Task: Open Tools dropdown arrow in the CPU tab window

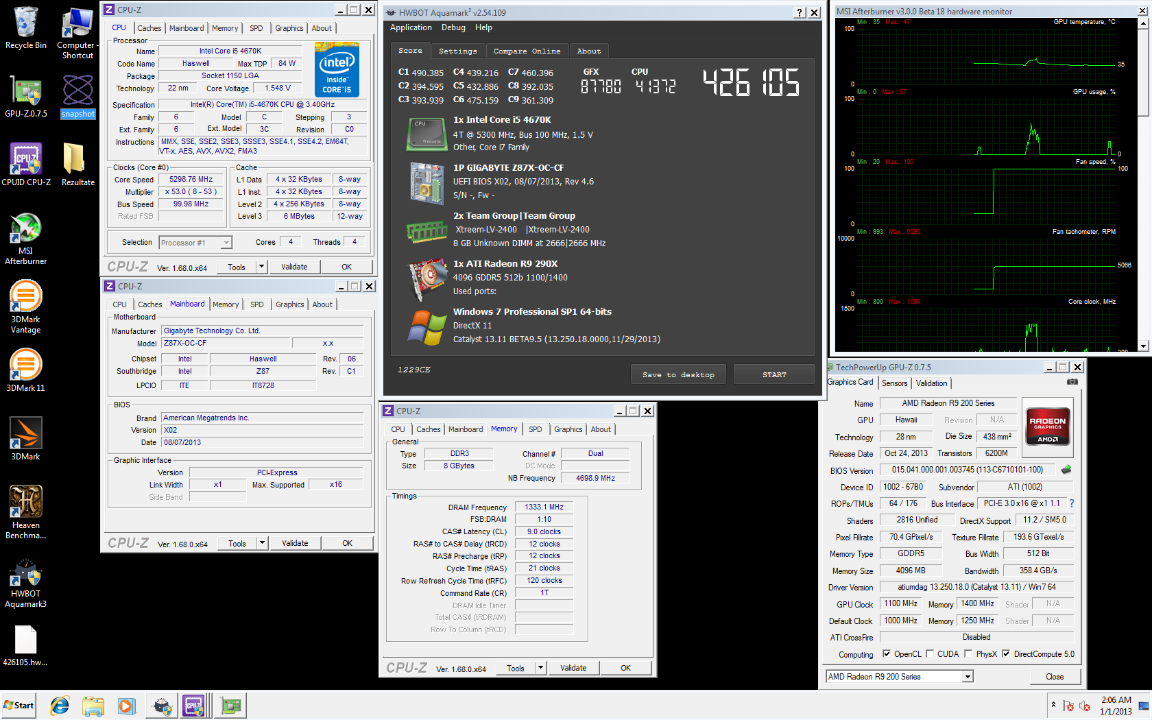Action: click(x=261, y=267)
